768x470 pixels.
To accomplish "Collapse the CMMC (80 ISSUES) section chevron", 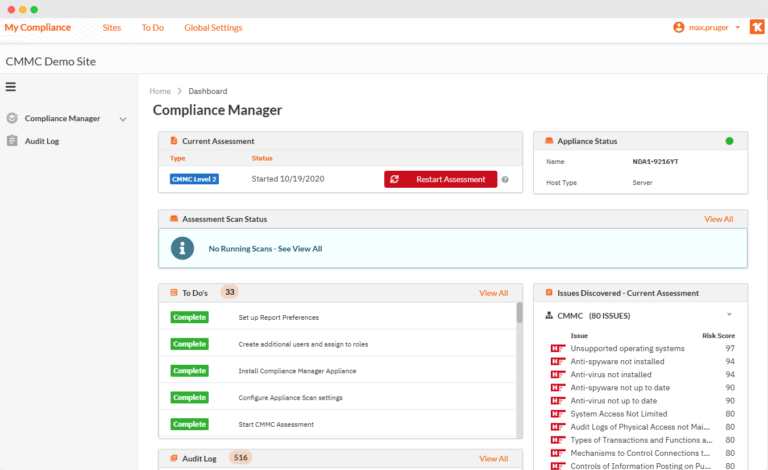I will [729, 315].
